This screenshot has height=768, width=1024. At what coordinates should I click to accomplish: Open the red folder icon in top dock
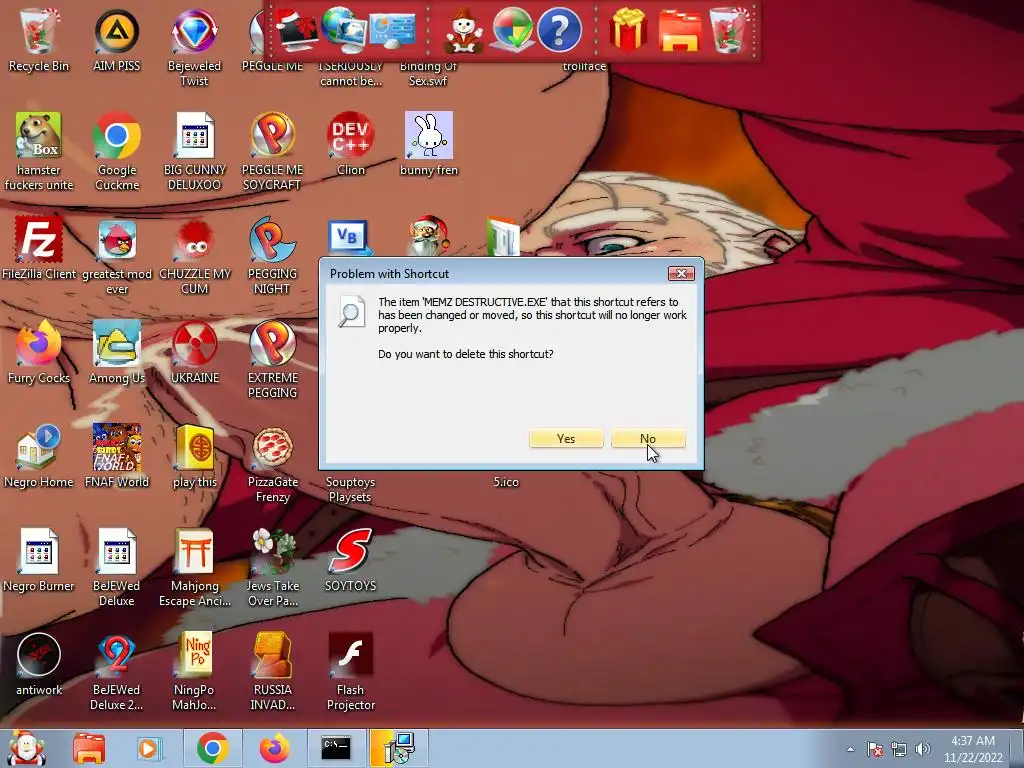pos(680,31)
